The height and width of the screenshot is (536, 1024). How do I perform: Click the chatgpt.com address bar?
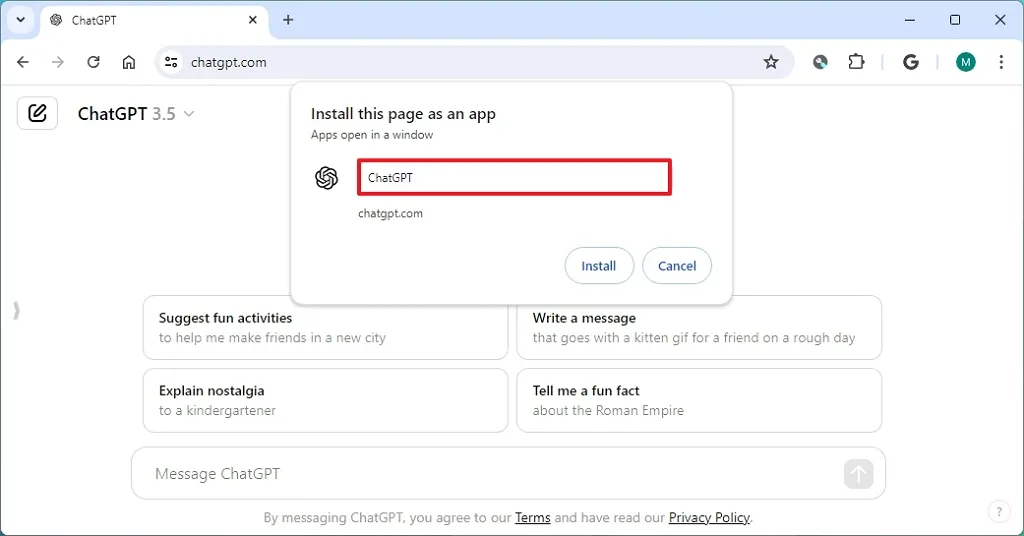point(474,62)
